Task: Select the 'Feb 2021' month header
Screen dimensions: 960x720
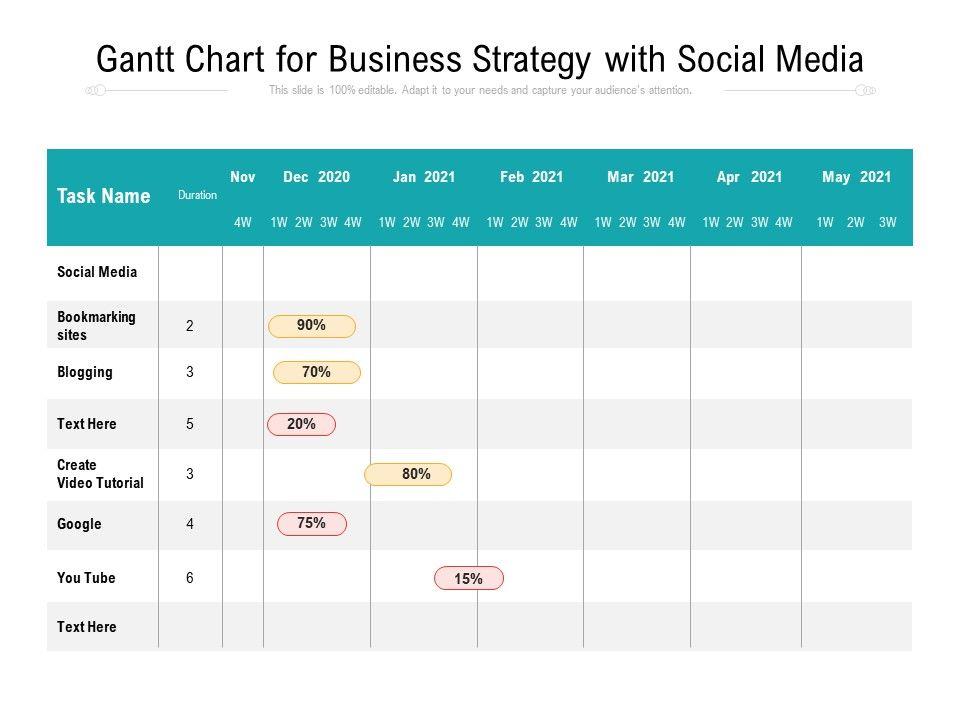Action: pos(531,177)
